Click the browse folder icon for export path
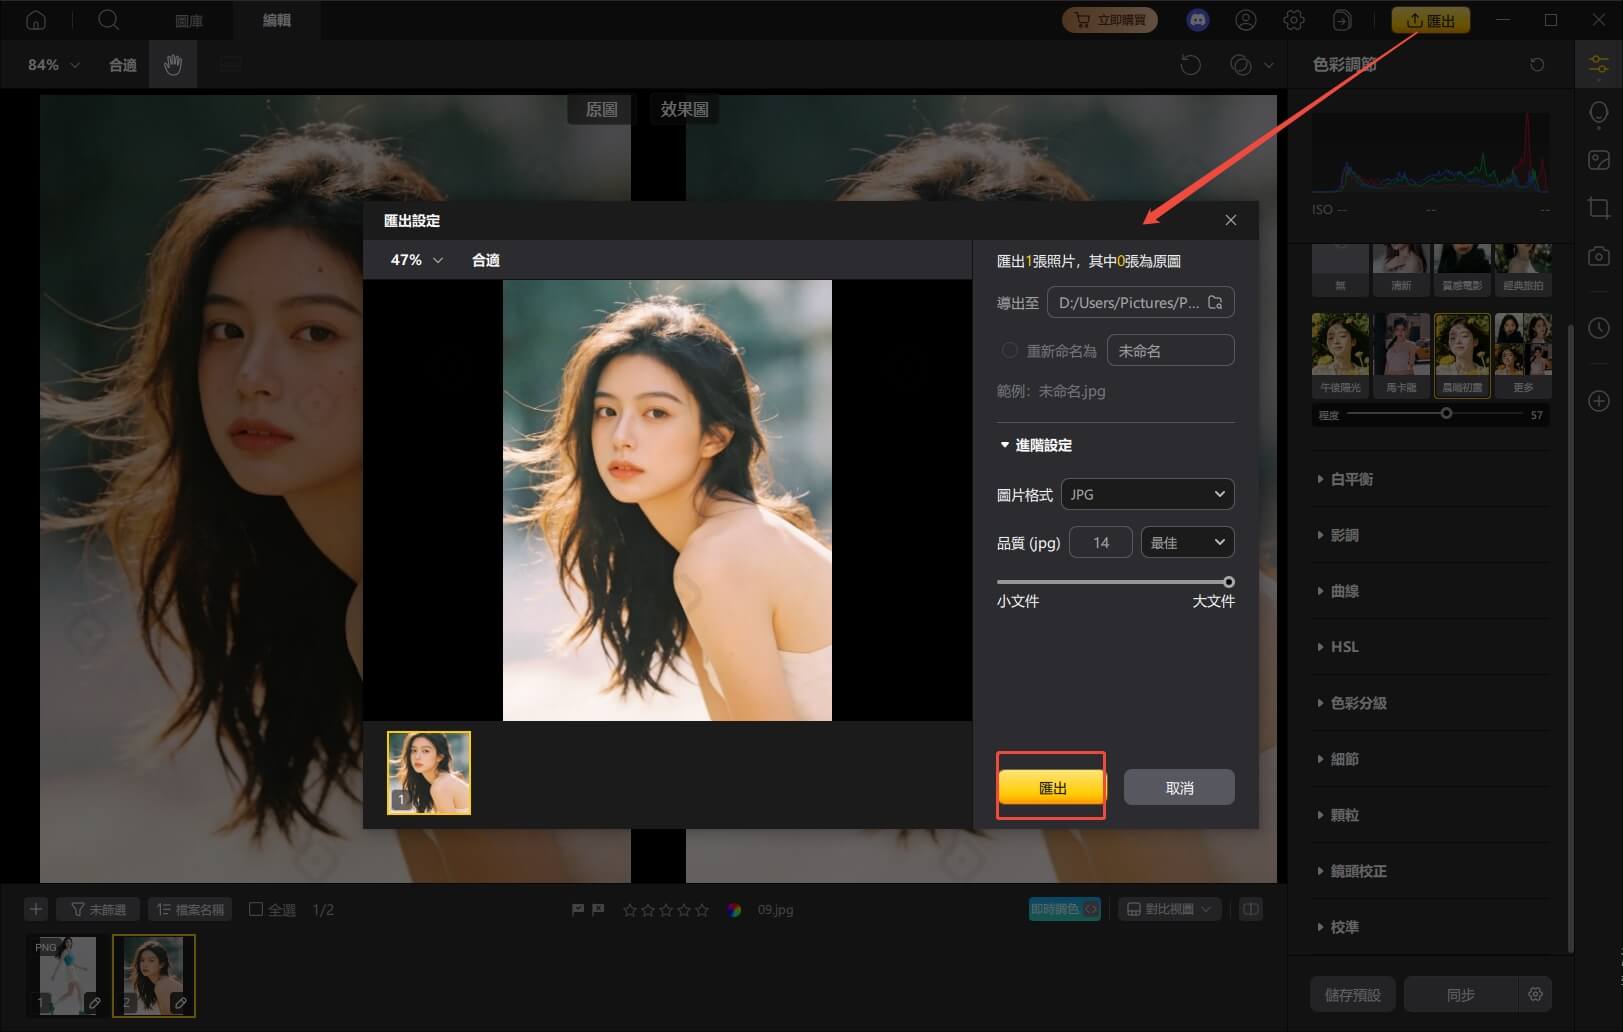The image size is (1623, 1032). pos(1215,302)
